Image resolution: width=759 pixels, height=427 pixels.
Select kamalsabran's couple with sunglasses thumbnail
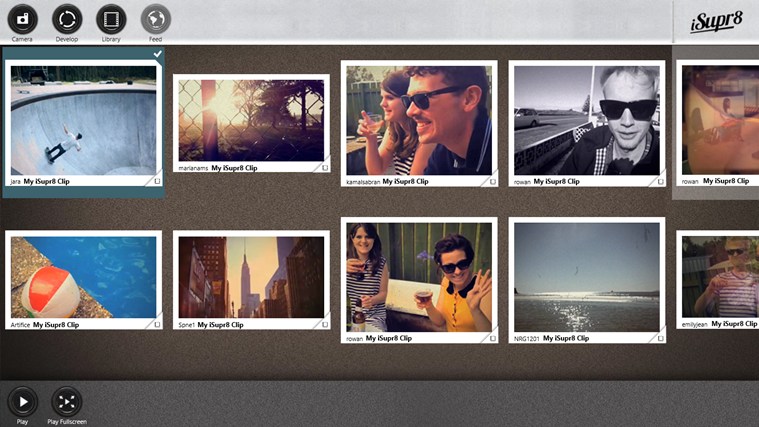click(419, 121)
